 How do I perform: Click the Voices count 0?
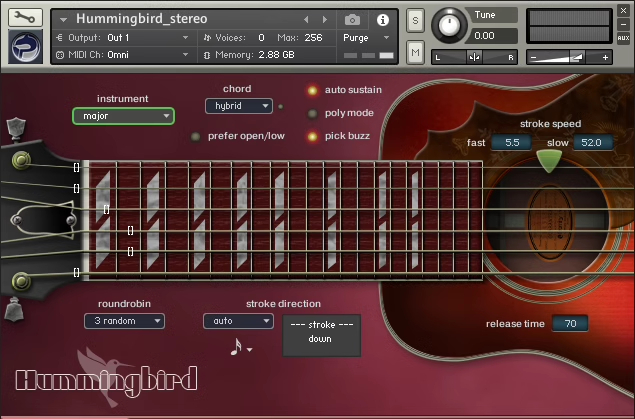[x=261, y=38]
